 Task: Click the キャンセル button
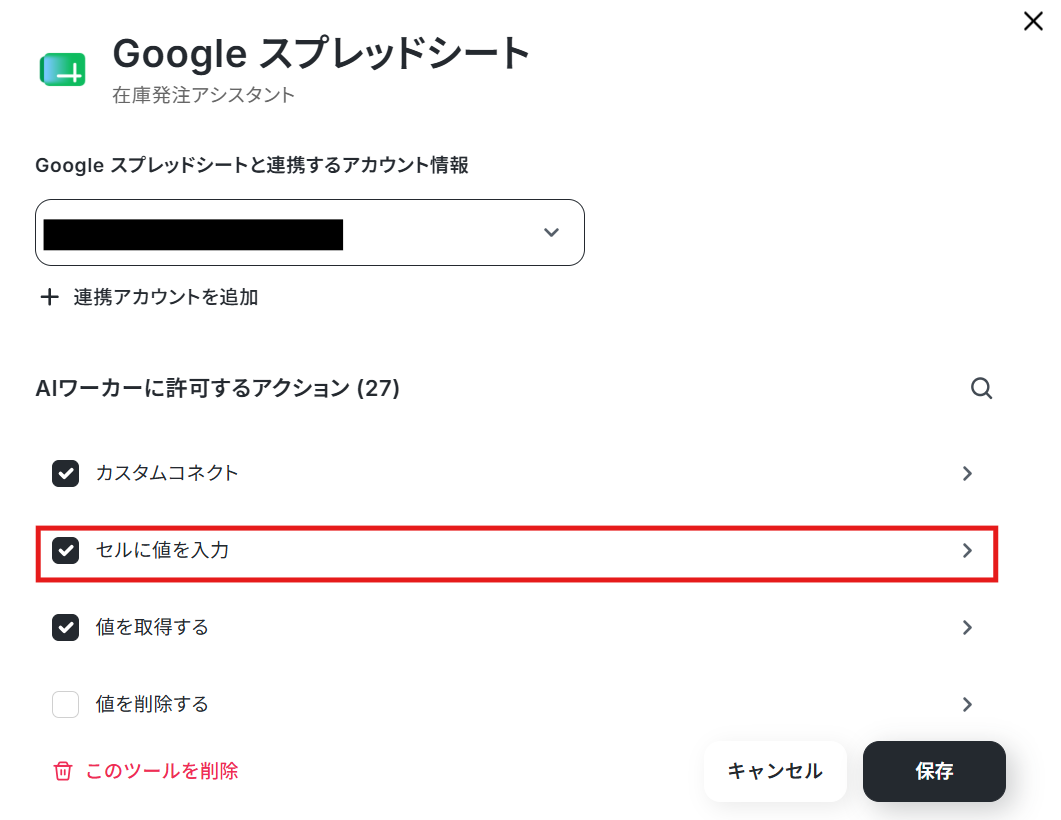[x=775, y=771]
